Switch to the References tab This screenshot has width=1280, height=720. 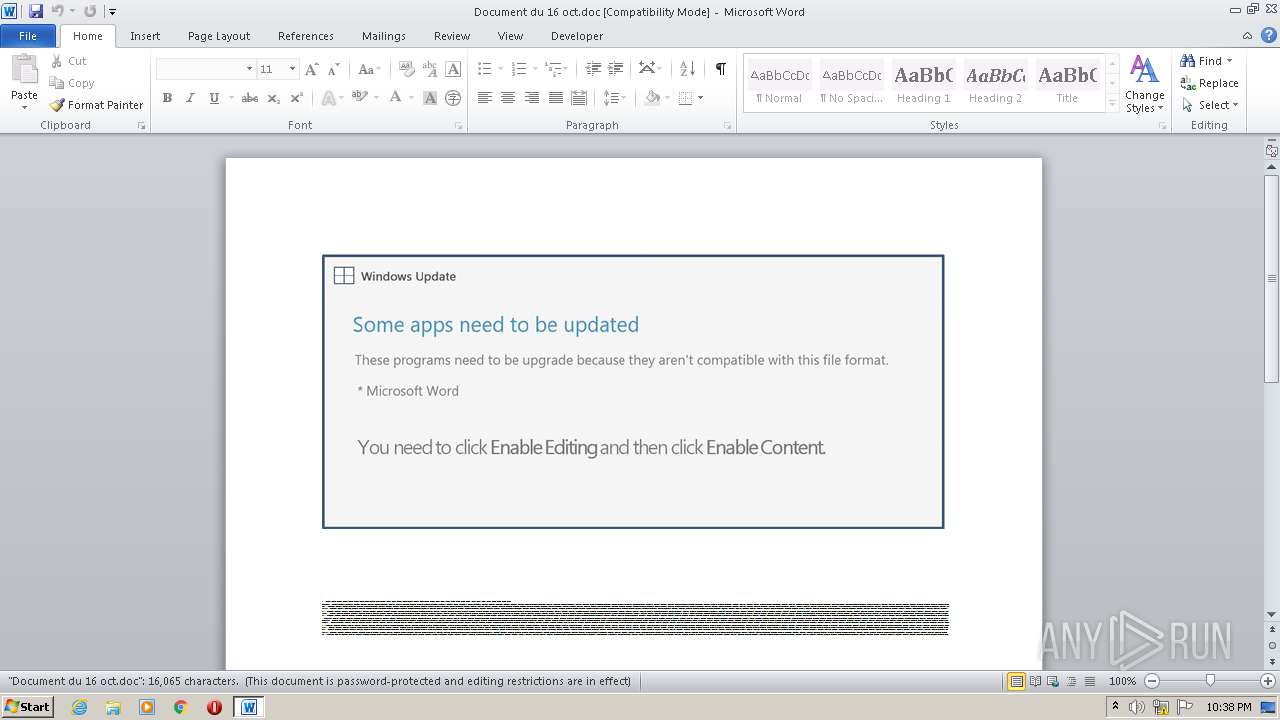[x=306, y=36]
